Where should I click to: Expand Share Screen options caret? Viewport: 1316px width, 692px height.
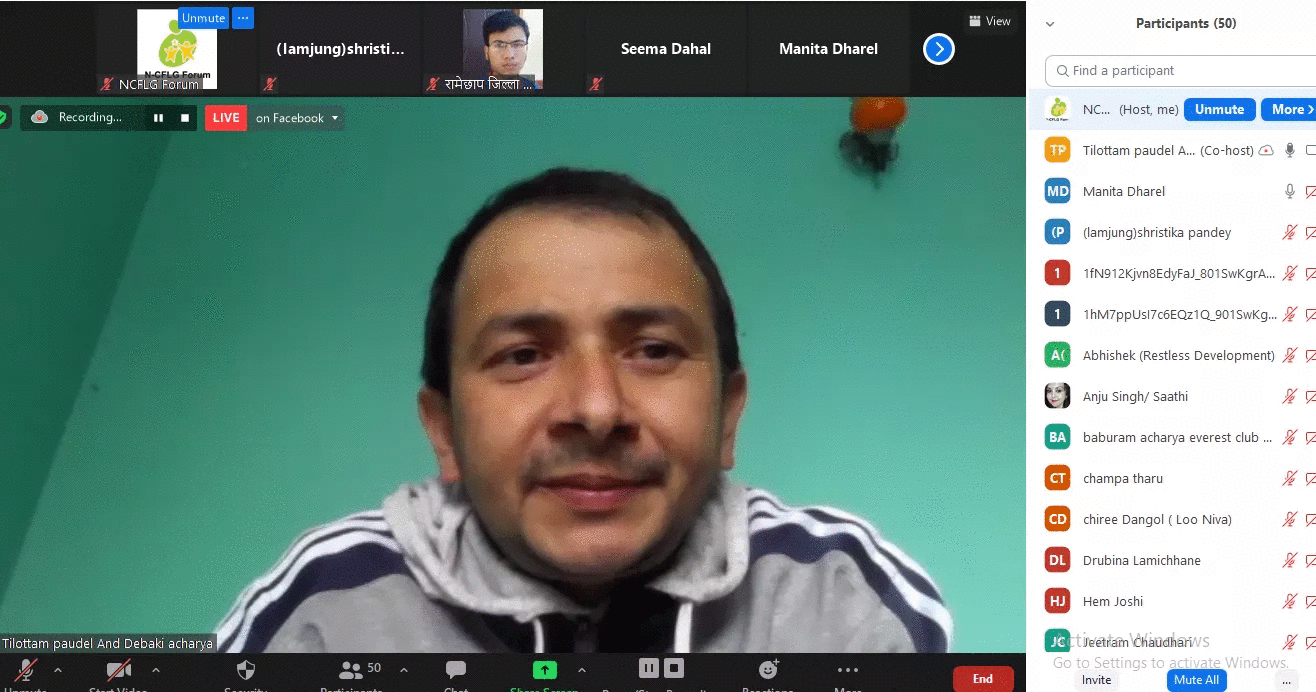click(582, 670)
